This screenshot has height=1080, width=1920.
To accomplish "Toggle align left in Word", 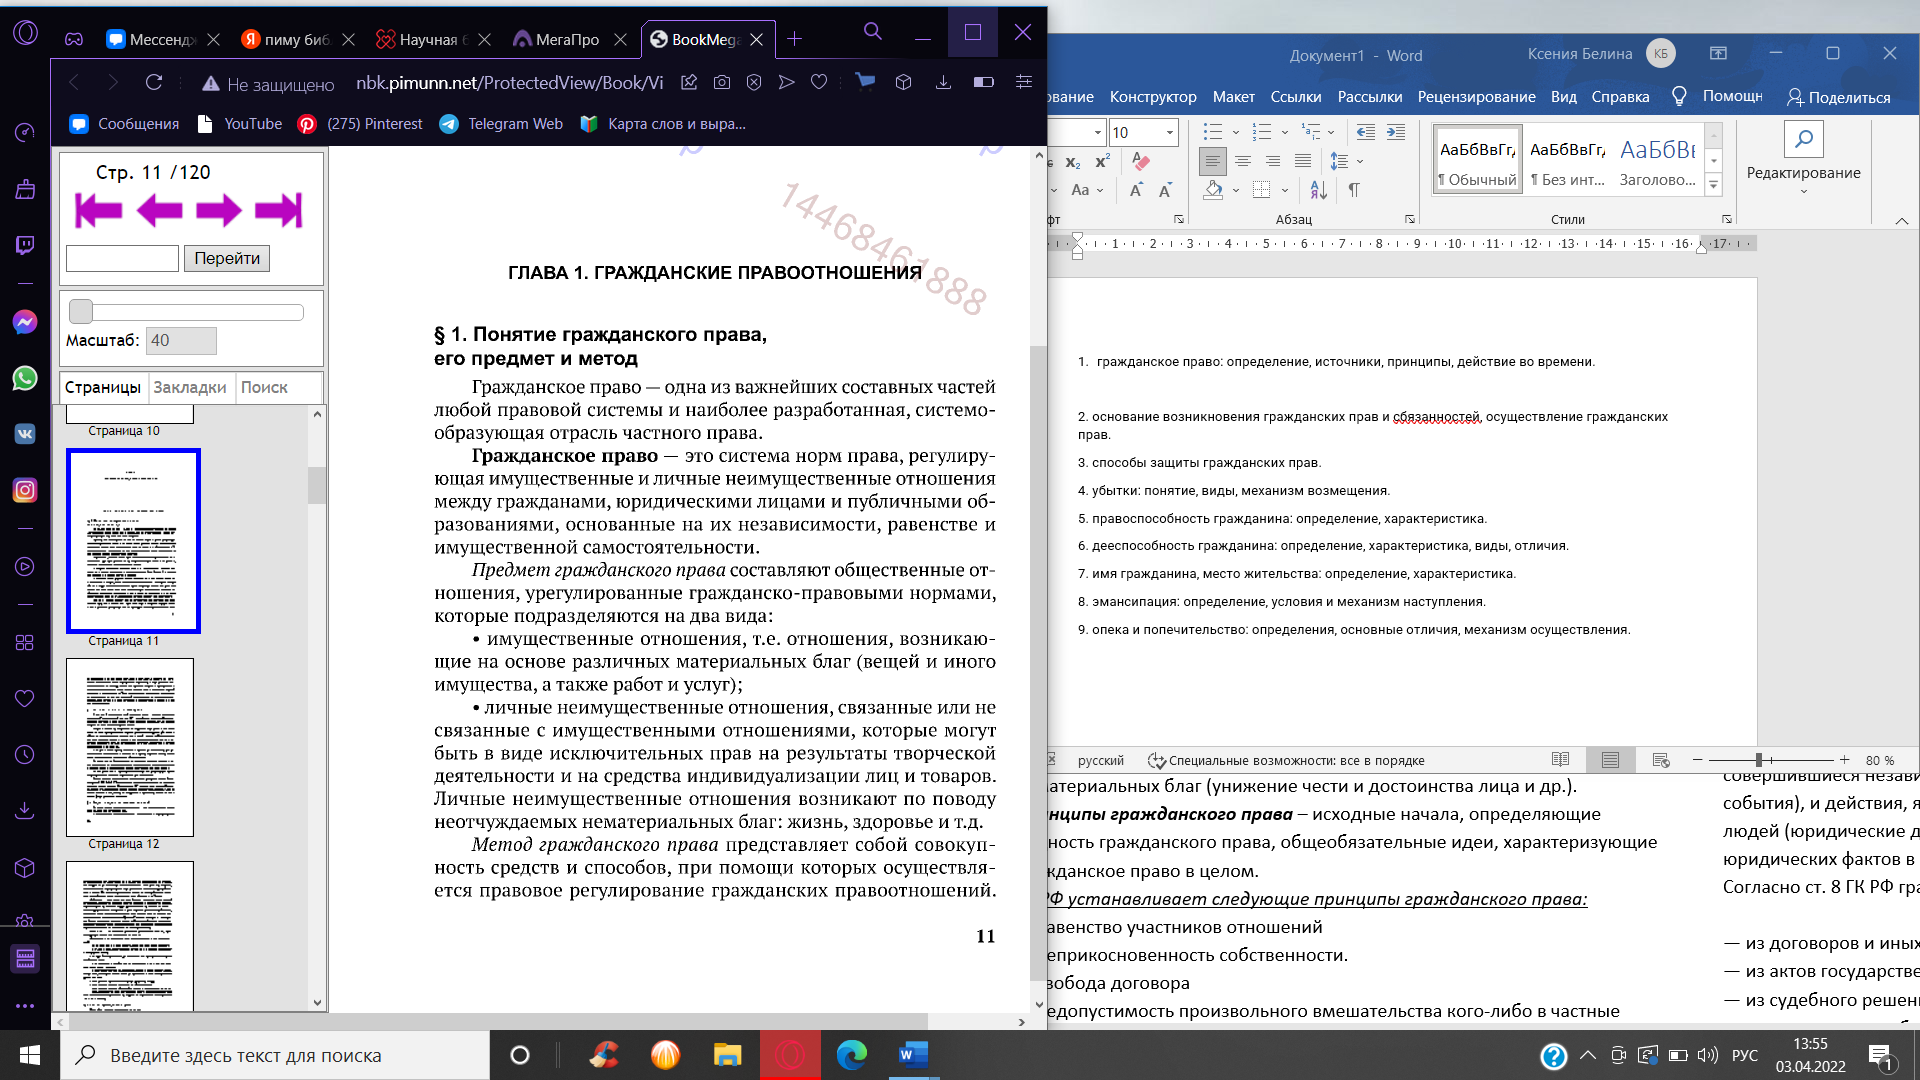I will click(1213, 161).
